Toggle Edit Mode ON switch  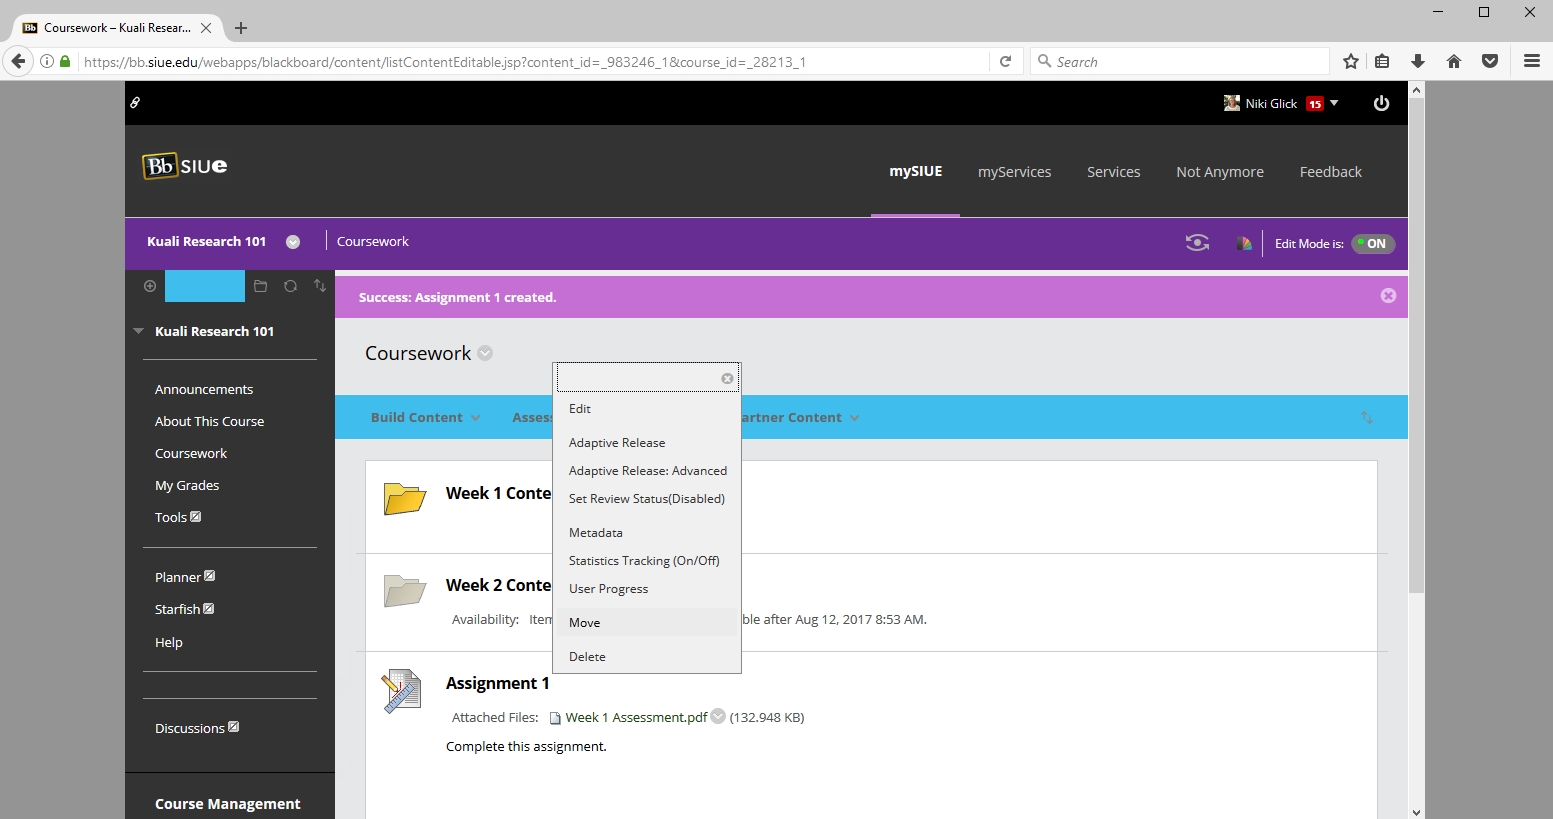coord(1372,243)
